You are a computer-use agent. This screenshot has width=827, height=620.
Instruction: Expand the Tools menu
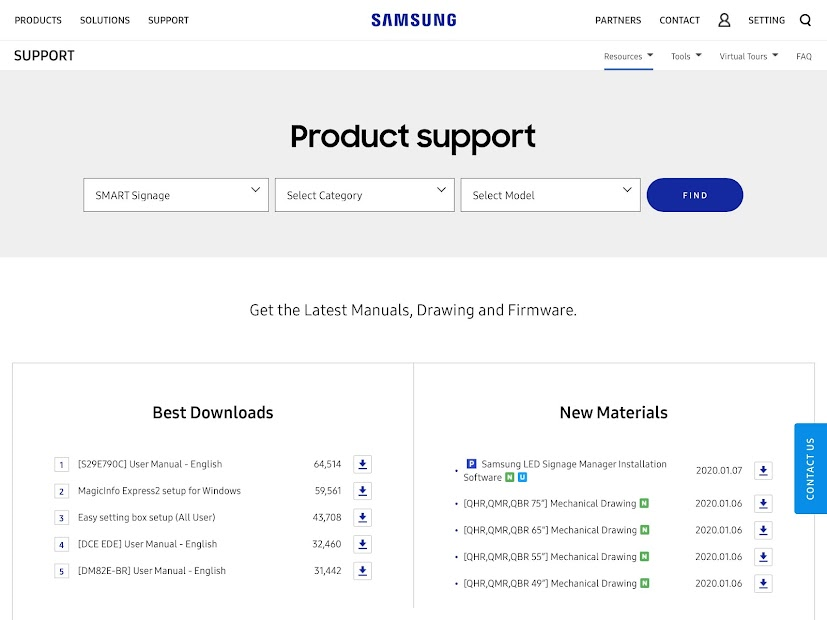point(685,56)
